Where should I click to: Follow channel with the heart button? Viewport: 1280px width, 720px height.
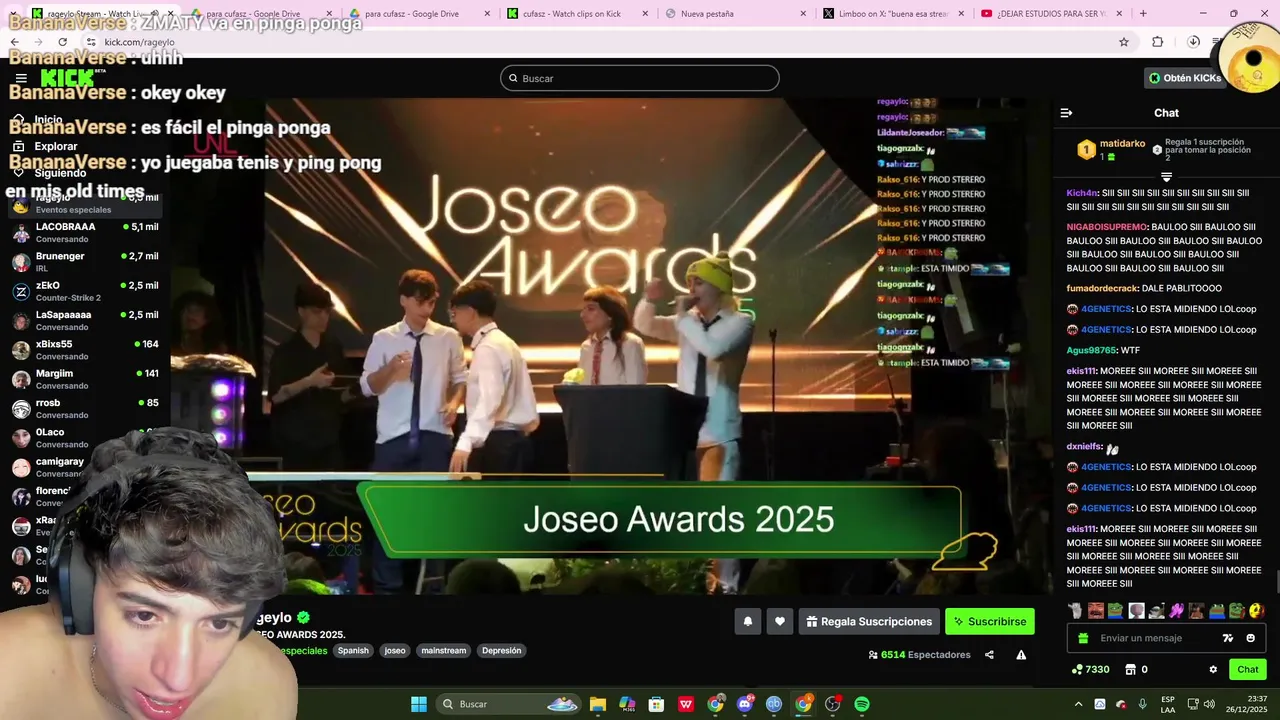coord(780,621)
